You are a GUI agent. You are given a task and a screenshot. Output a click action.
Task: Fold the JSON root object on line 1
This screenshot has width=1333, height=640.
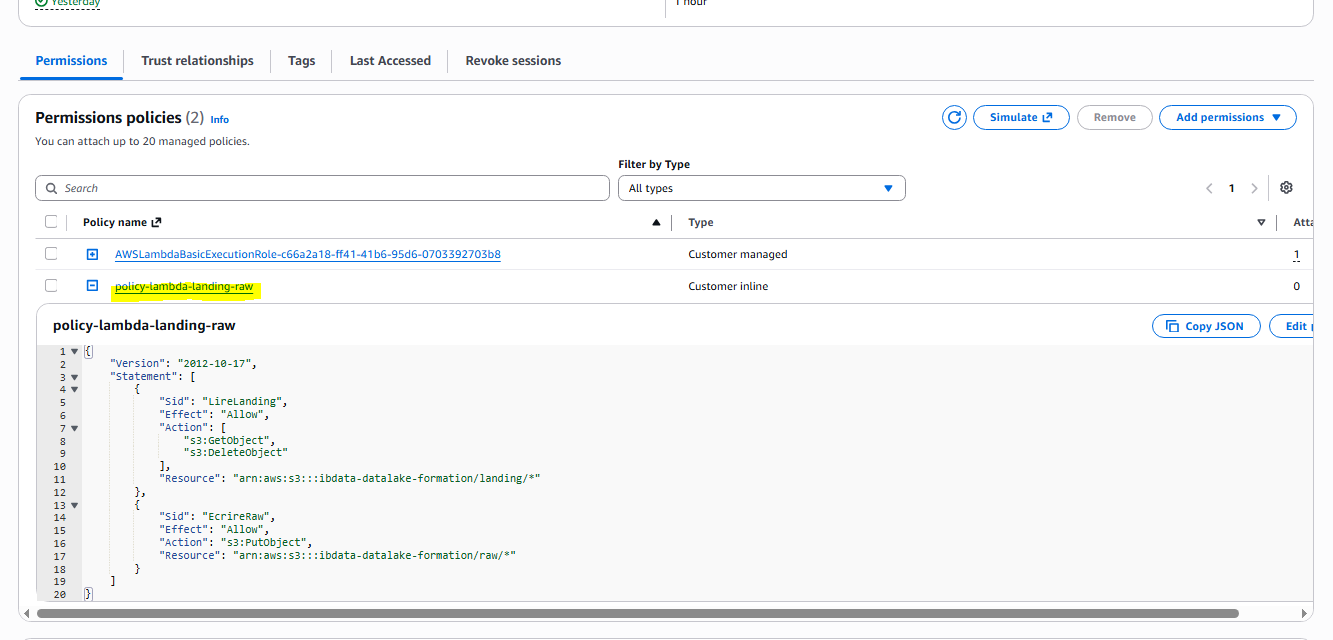[74, 352]
